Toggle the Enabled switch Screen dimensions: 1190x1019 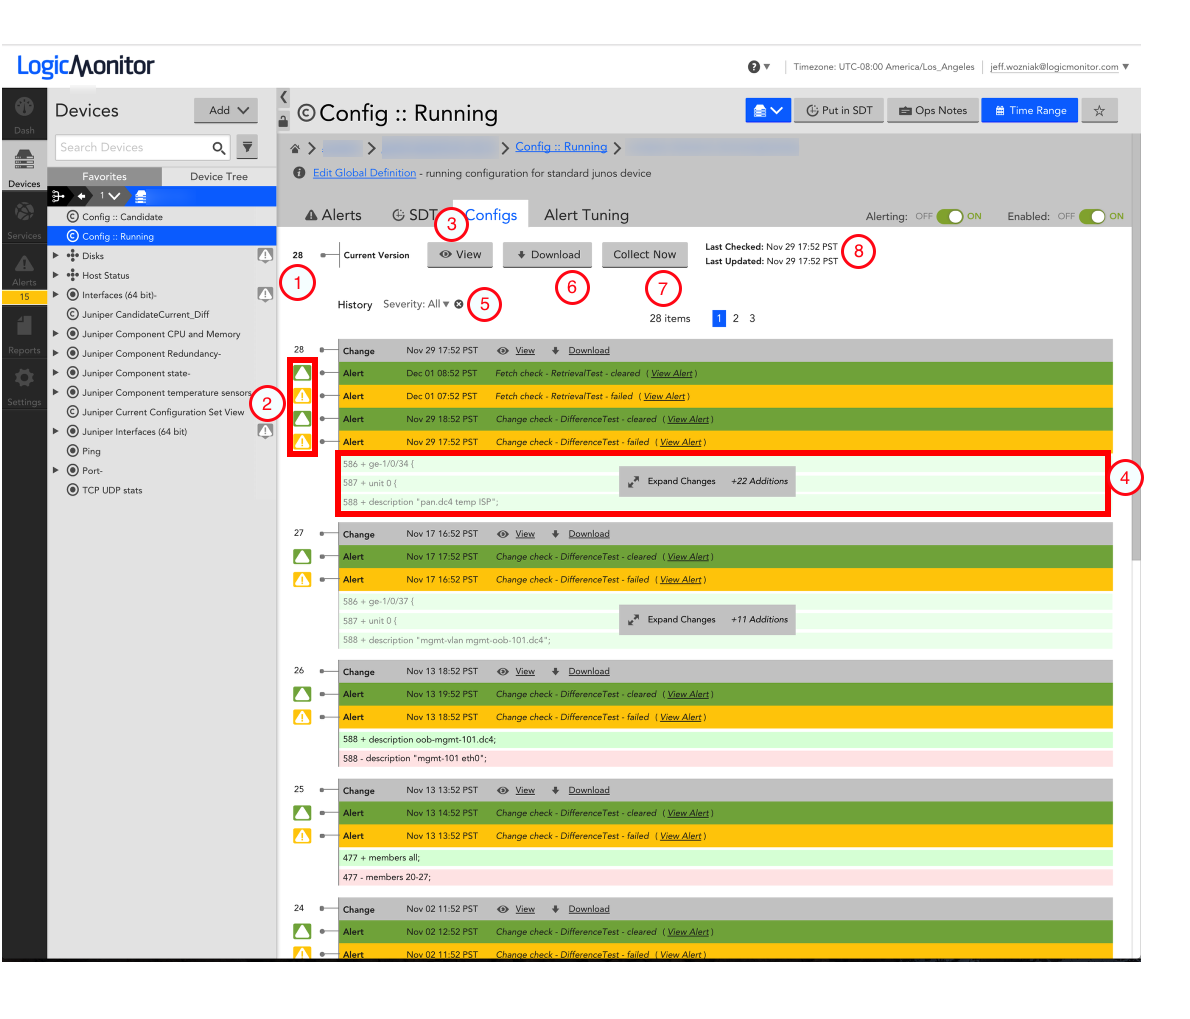tap(1092, 216)
